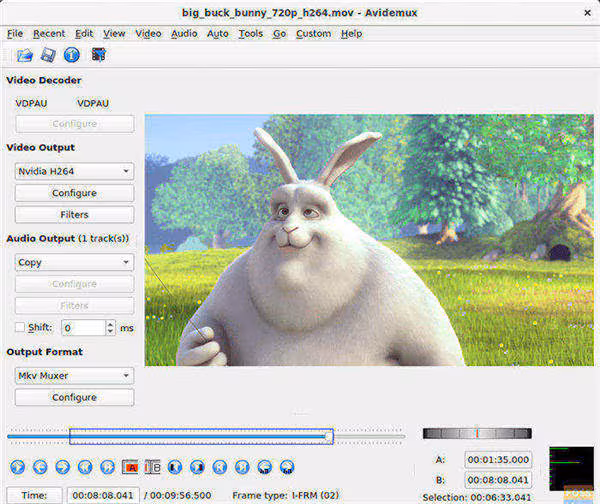Open the Video menu
Screen dimensions: 600x504
pyautogui.click(x=148, y=34)
